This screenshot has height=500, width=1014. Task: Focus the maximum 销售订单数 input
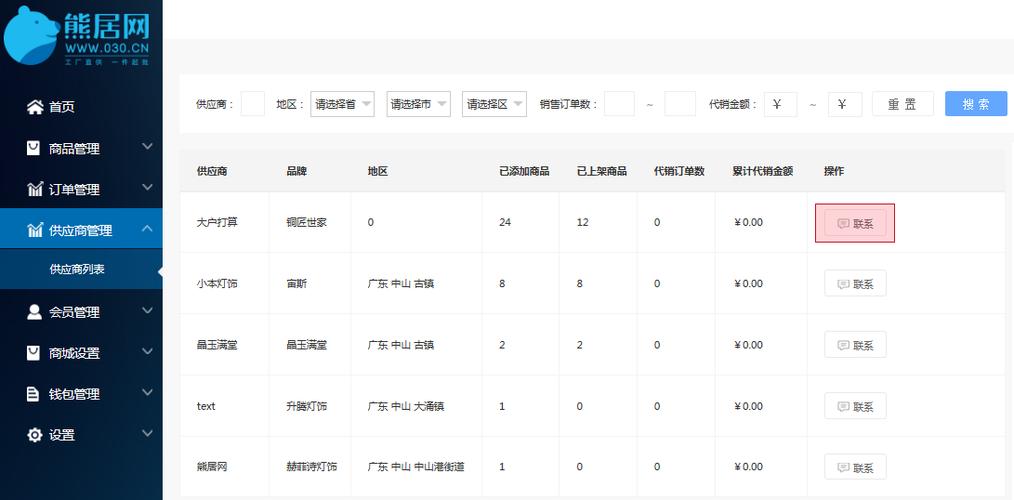click(x=680, y=104)
